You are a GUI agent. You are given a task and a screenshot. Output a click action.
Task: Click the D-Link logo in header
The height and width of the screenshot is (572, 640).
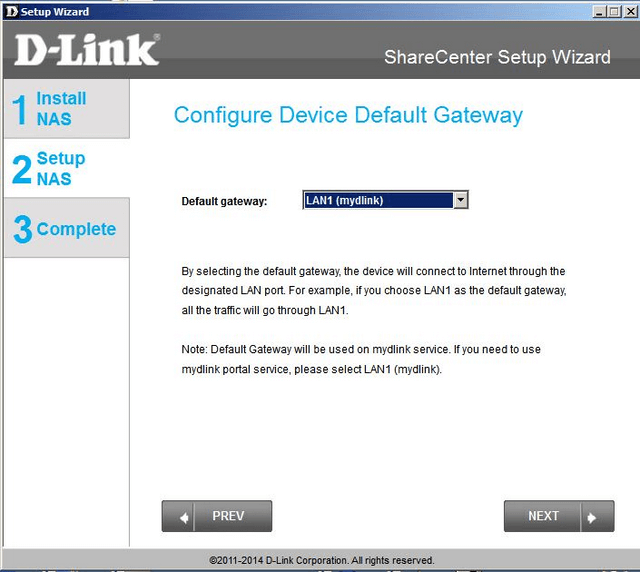87,49
